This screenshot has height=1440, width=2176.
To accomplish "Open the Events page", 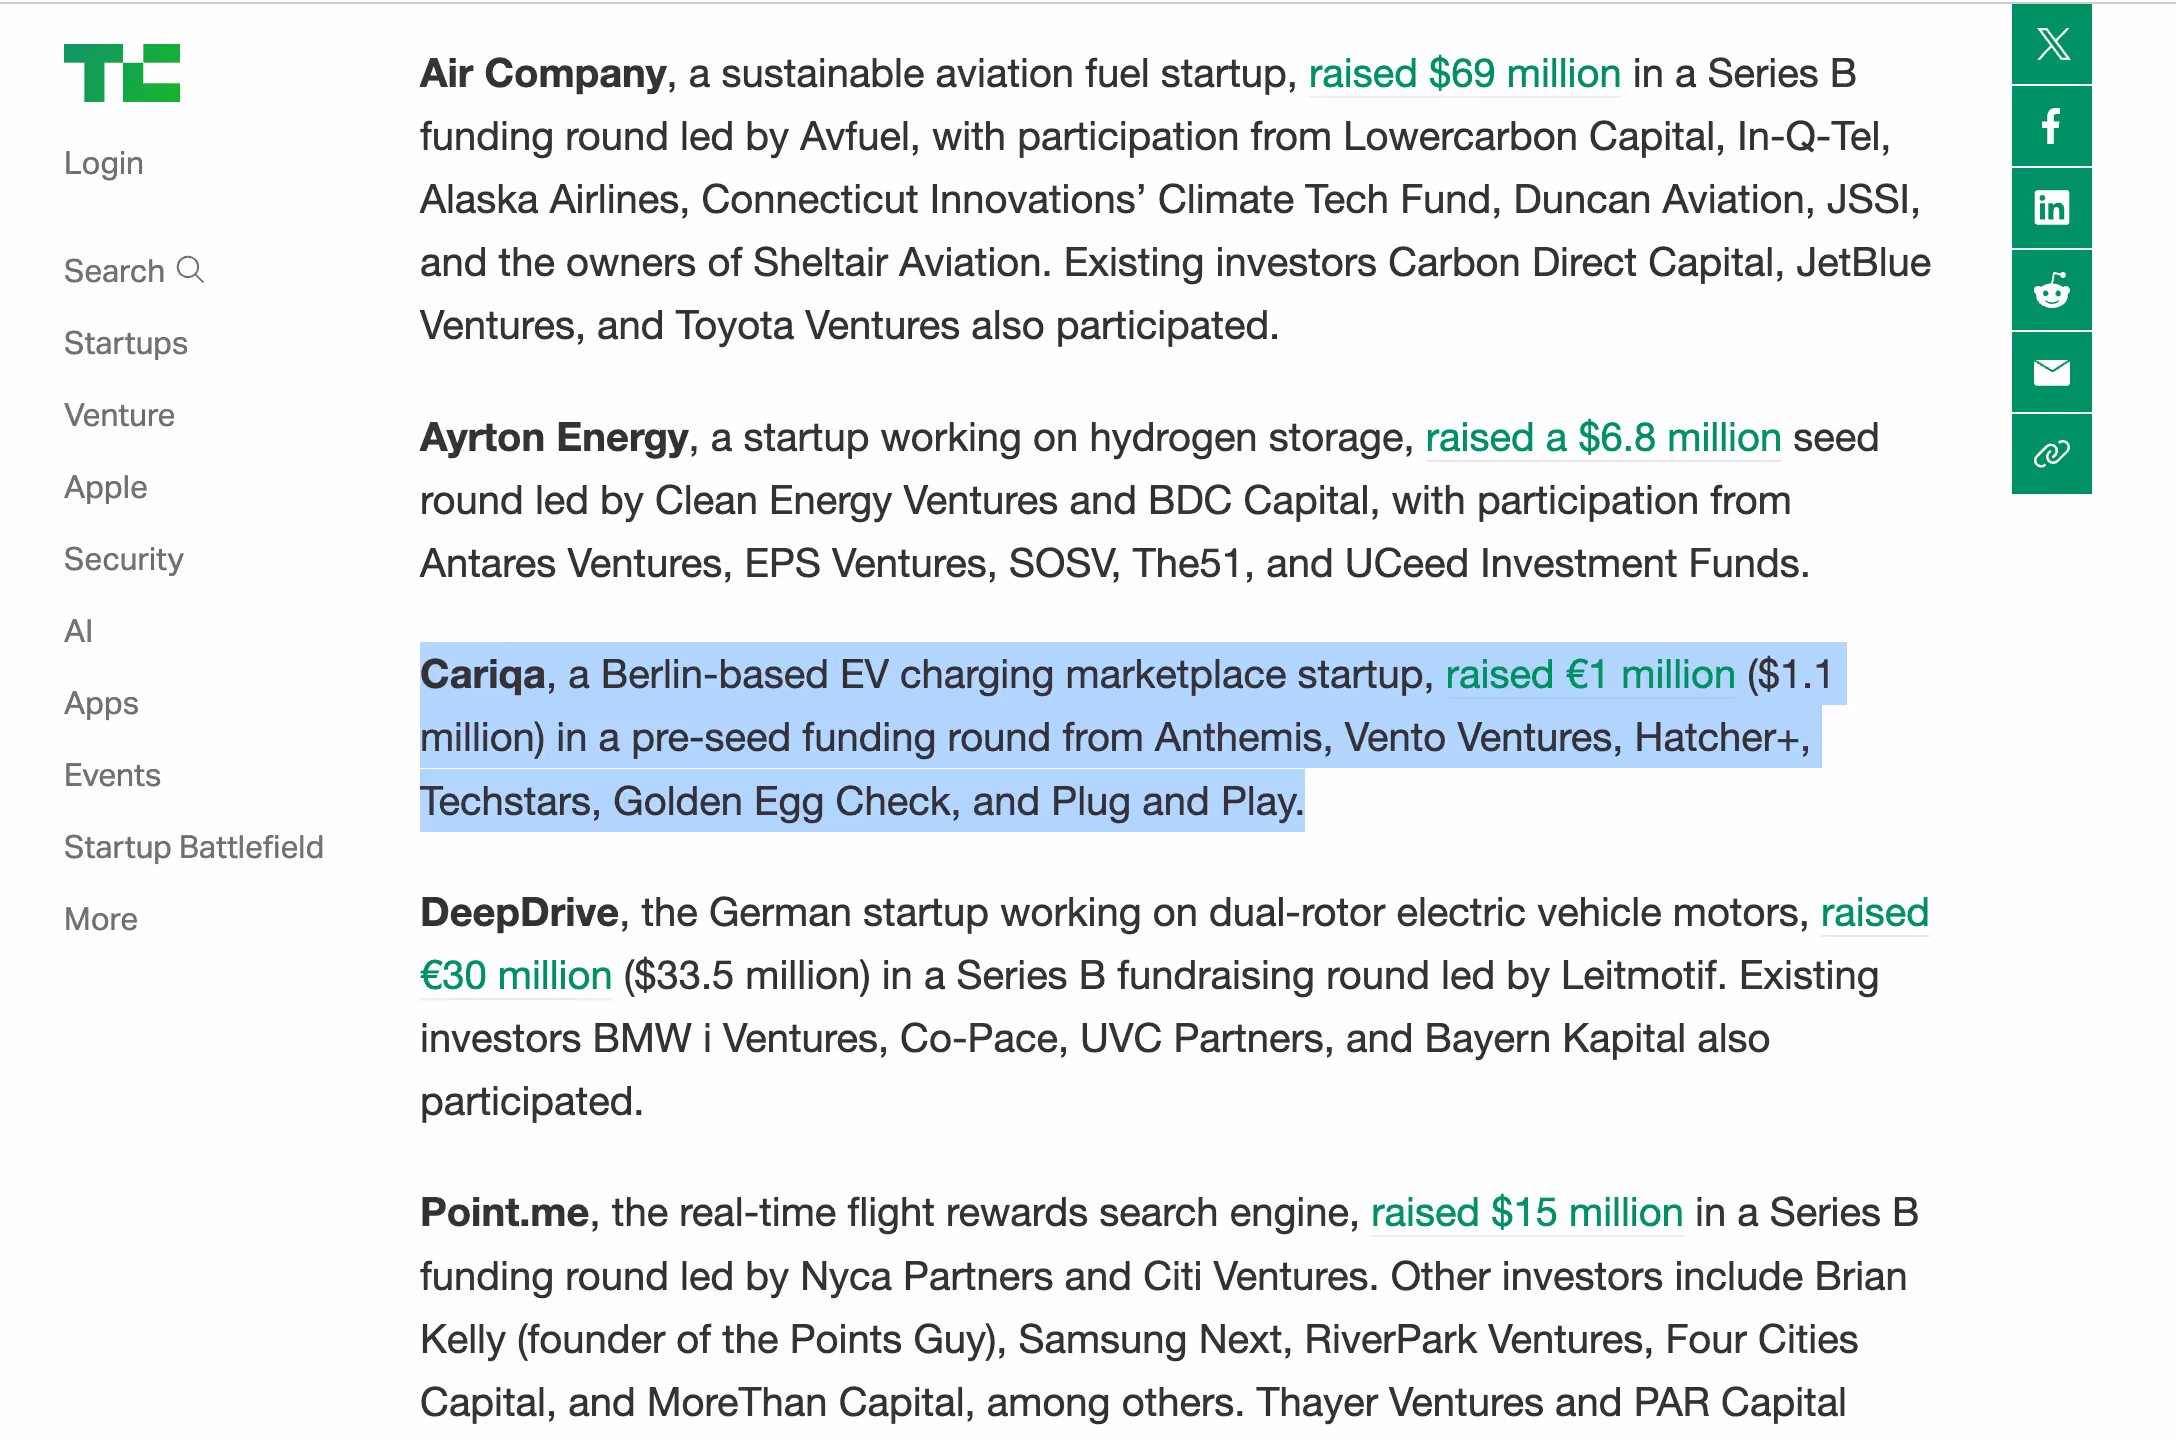I will coord(112,775).
